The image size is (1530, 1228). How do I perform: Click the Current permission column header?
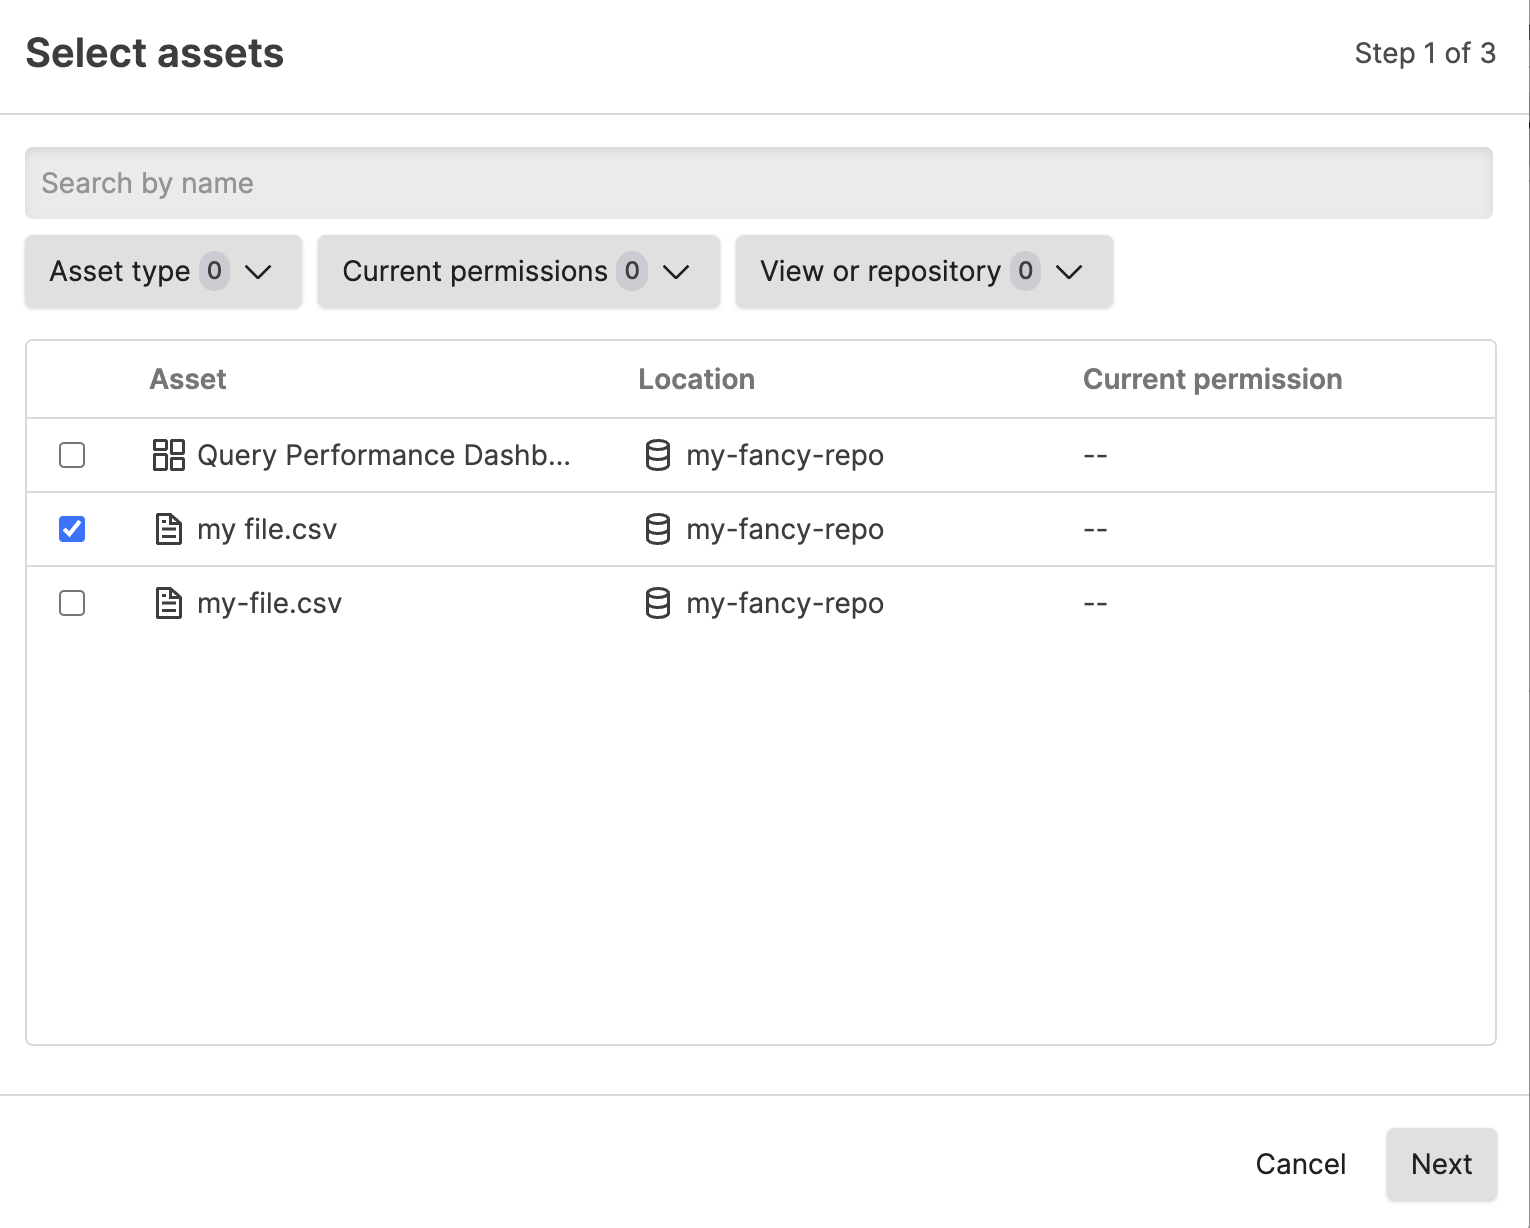1212,379
